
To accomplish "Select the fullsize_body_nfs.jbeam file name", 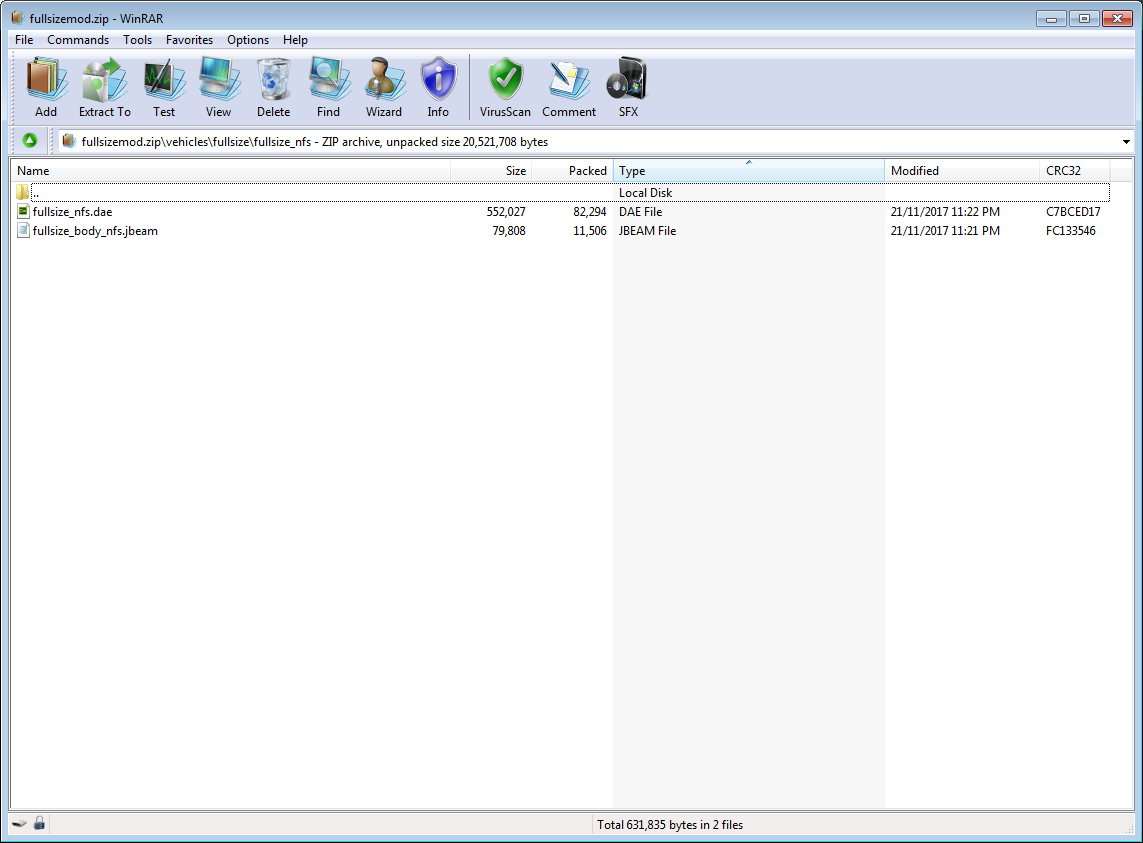I will pos(95,230).
